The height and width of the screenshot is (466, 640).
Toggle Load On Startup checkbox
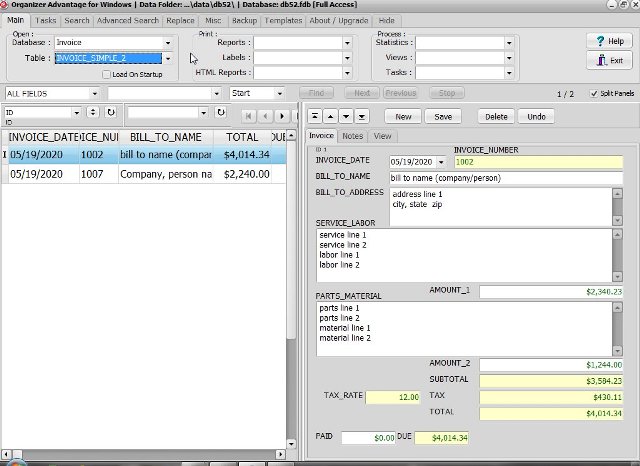tap(107, 74)
